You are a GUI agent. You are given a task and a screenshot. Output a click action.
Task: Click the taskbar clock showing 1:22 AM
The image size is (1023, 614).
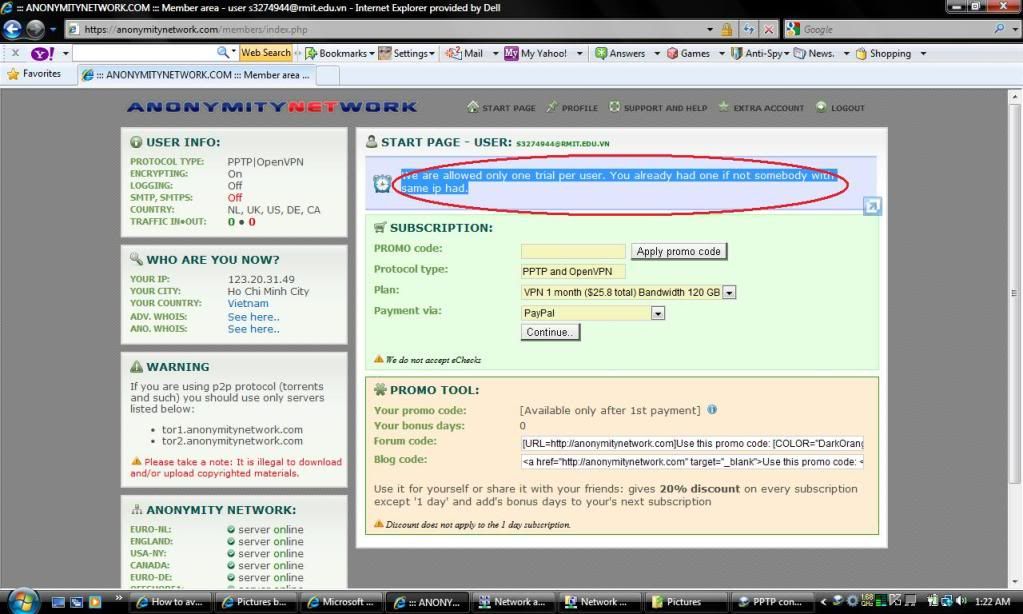tap(992, 602)
